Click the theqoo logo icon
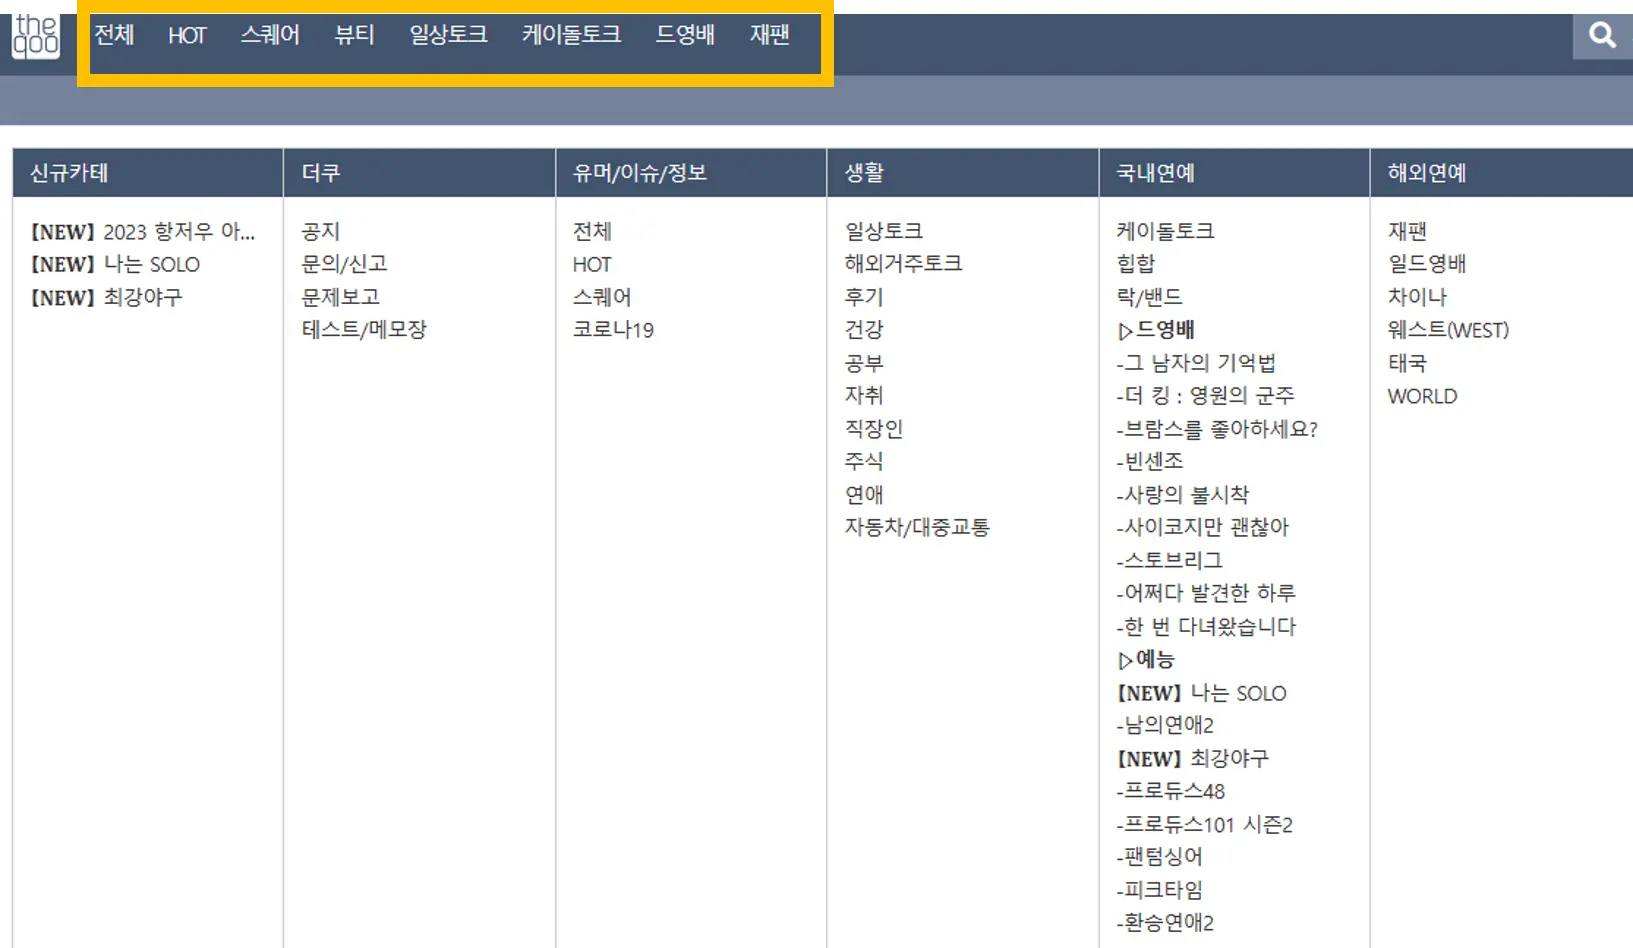The image size is (1633, 948). [x=36, y=37]
